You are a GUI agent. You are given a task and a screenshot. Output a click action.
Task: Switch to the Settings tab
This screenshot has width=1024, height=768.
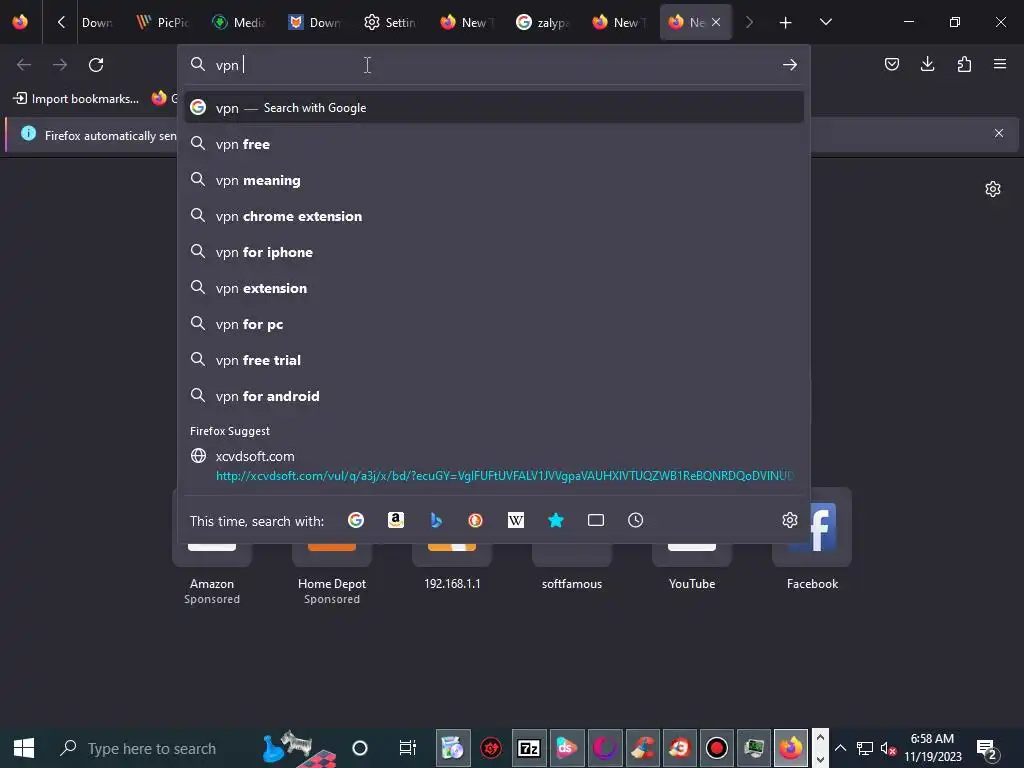tap(390, 22)
